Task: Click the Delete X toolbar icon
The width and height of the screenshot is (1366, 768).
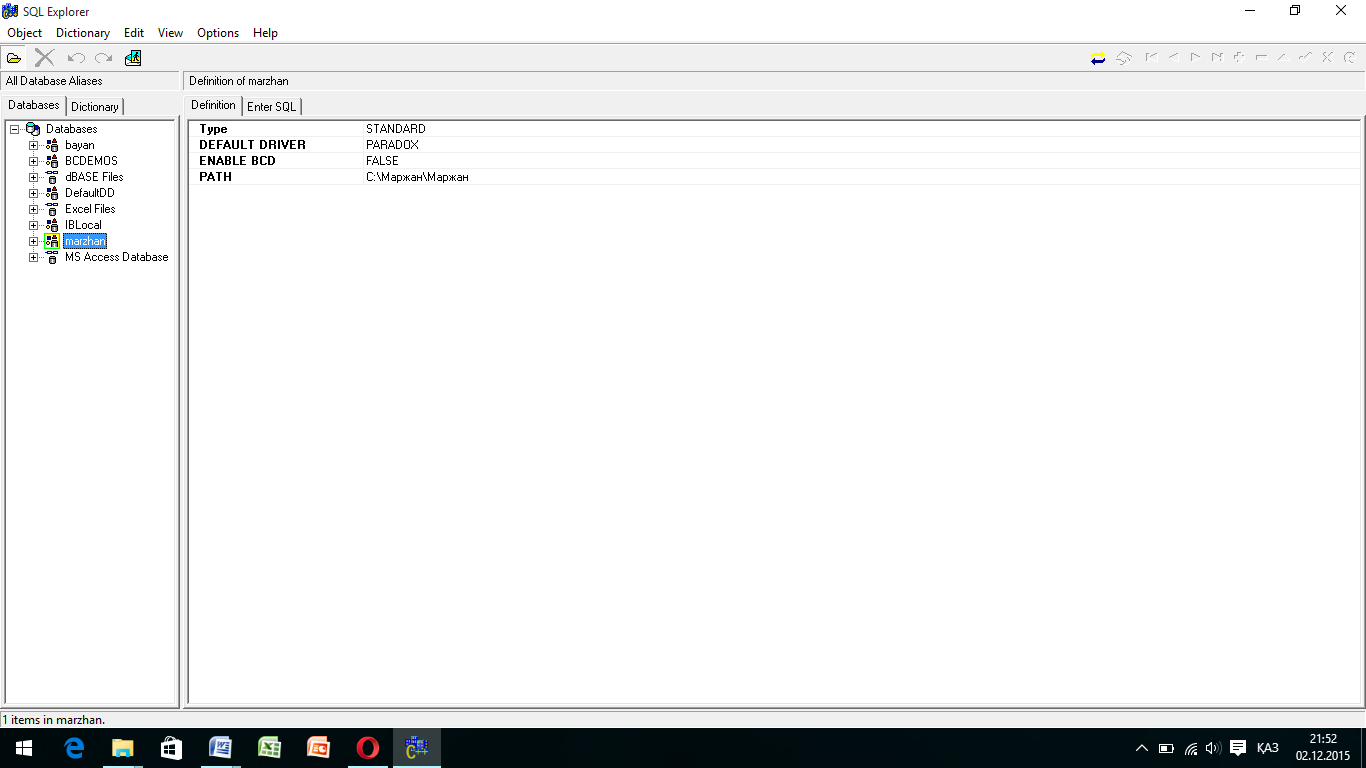Action: point(44,58)
